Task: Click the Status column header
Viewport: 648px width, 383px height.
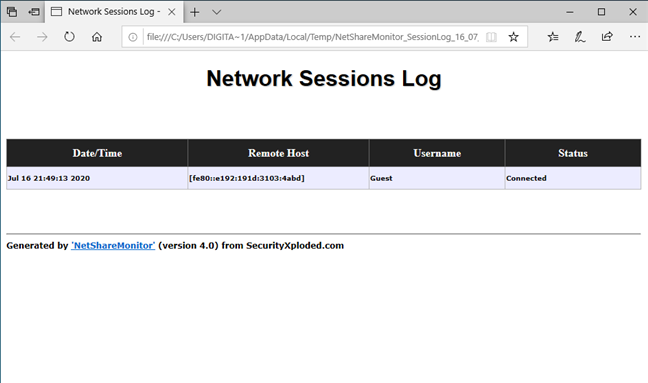Action: (x=573, y=153)
